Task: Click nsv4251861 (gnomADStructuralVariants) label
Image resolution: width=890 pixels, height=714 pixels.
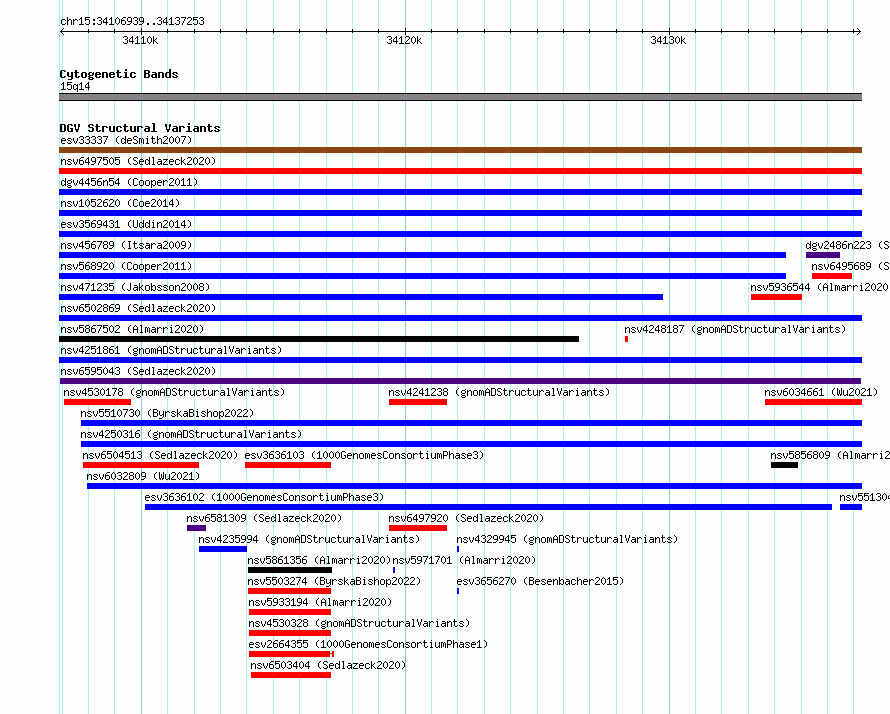Action: click(x=171, y=350)
